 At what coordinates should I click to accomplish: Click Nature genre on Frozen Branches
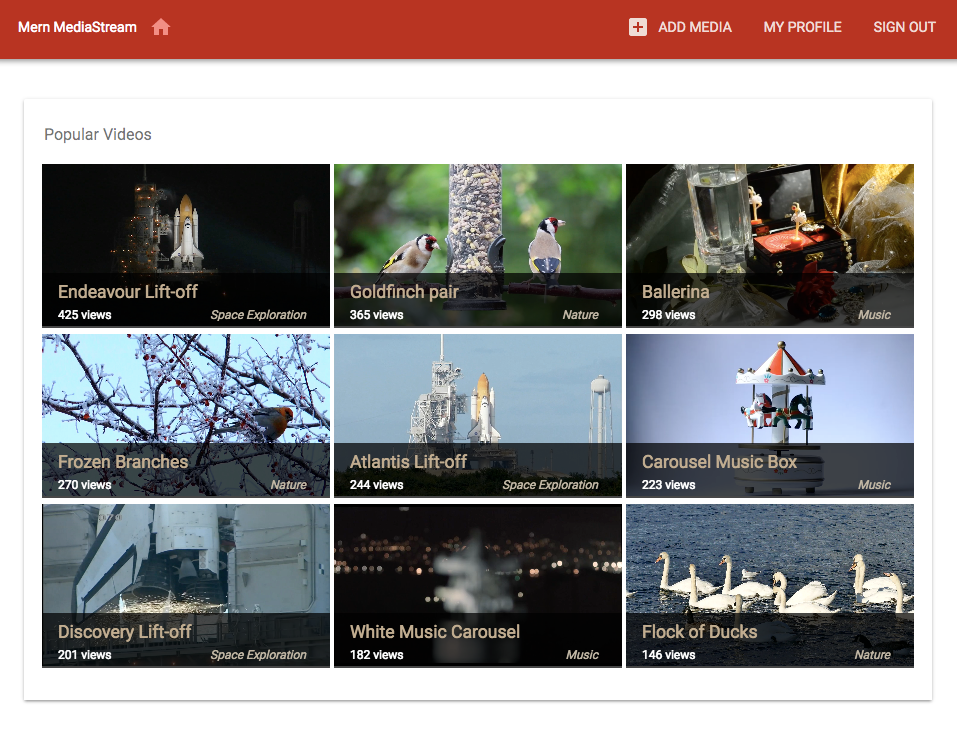(289, 485)
